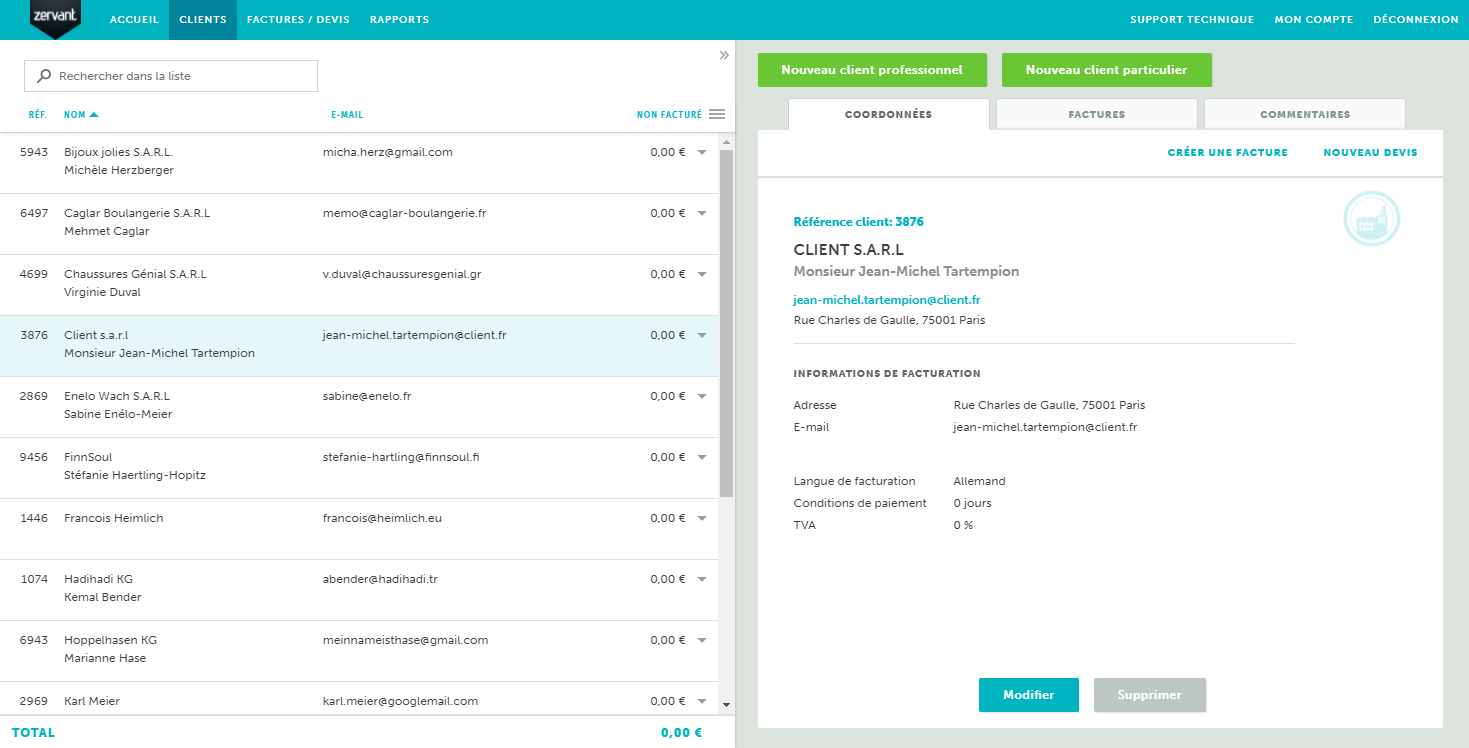Open dropdown for Hoppelhasen KG row
1469x748 pixels.
[x=702, y=640]
